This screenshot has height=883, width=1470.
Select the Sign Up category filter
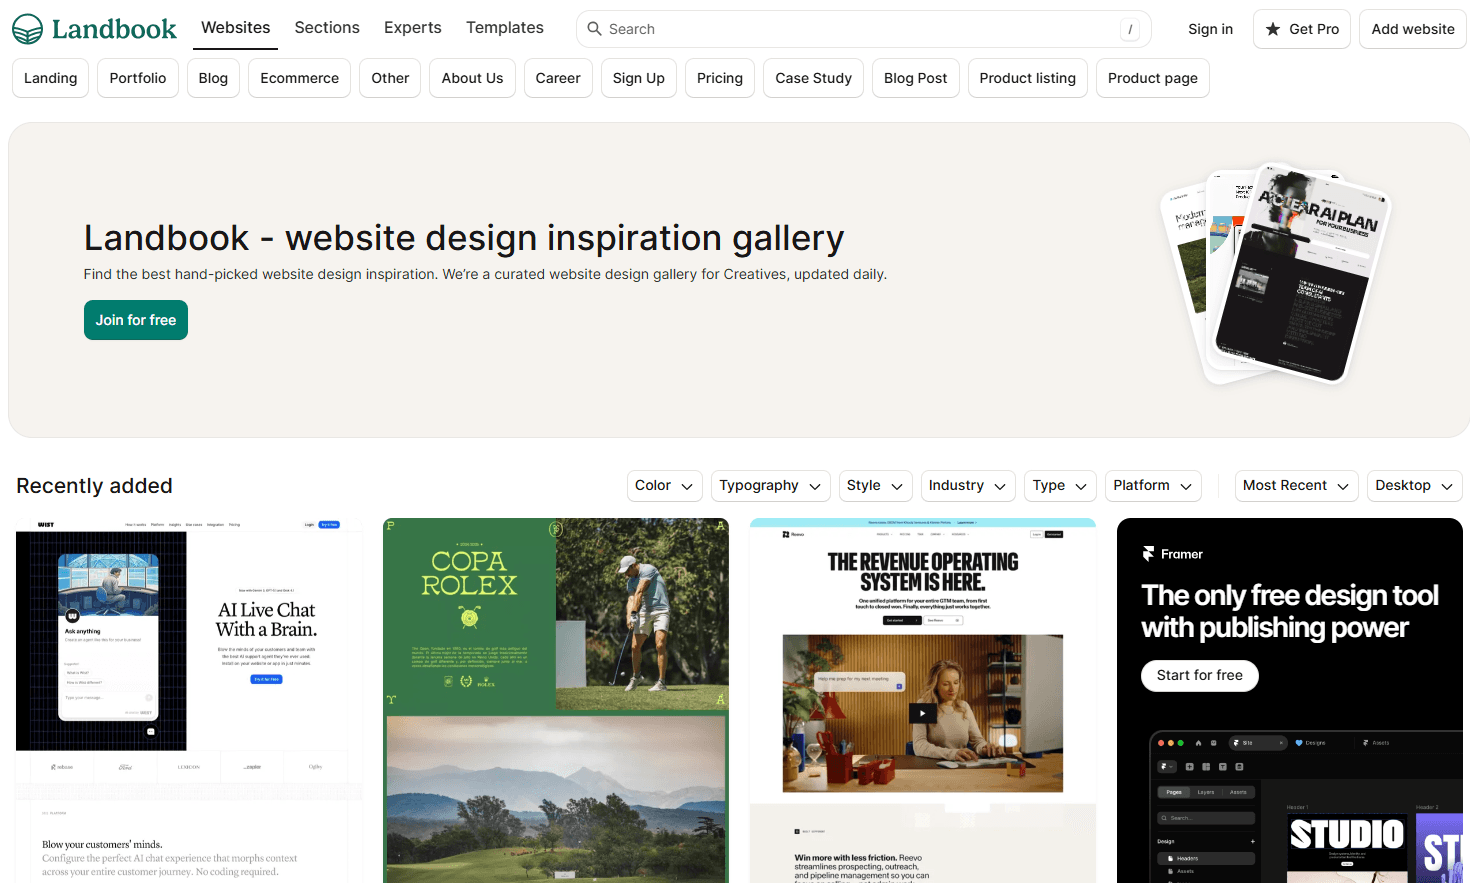[x=639, y=78]
